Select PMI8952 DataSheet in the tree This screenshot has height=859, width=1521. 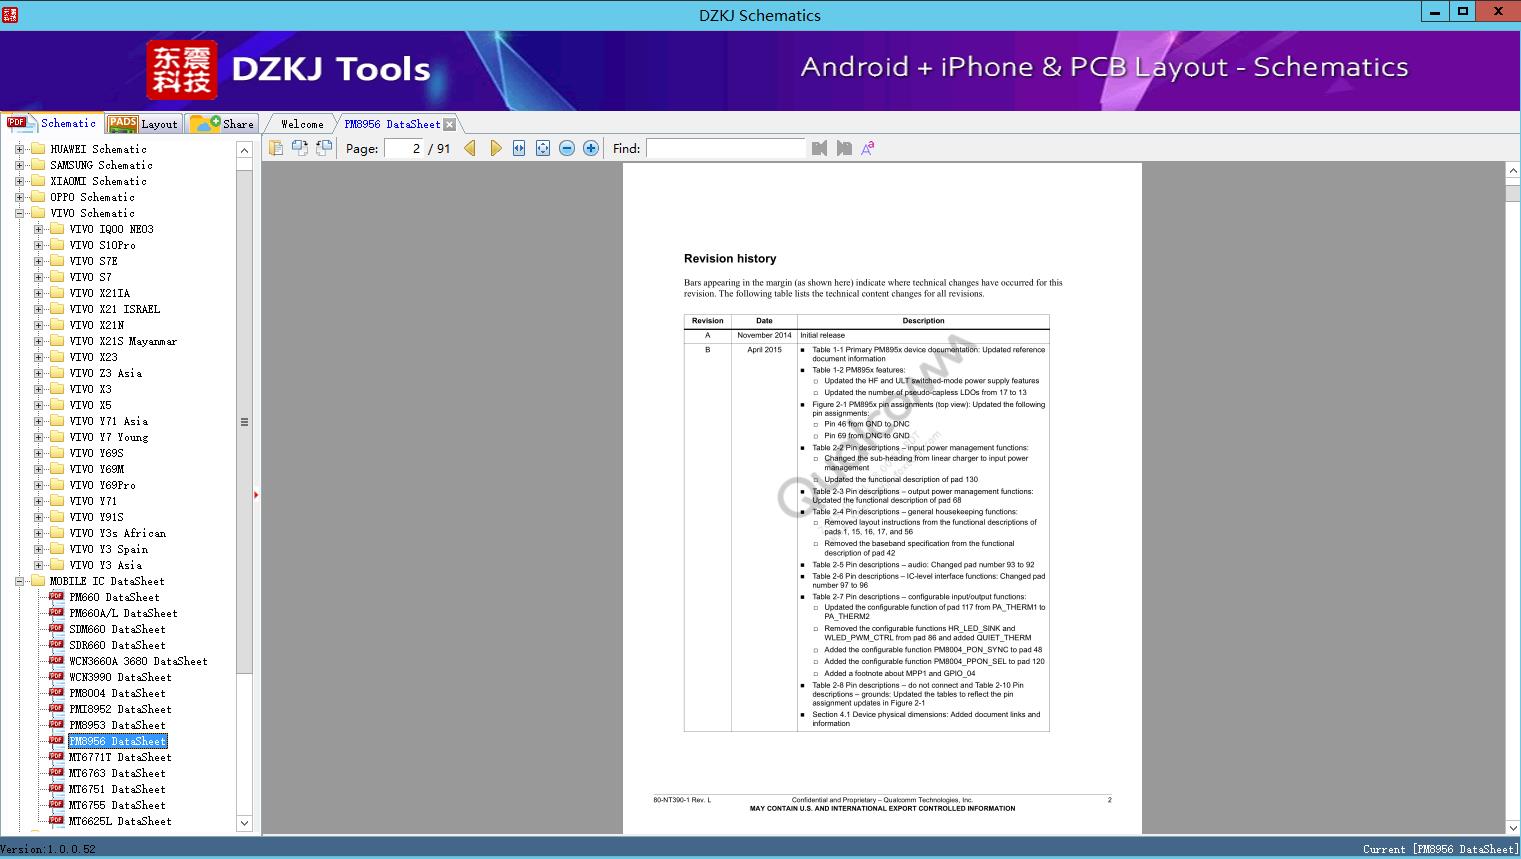pos(120,709)
